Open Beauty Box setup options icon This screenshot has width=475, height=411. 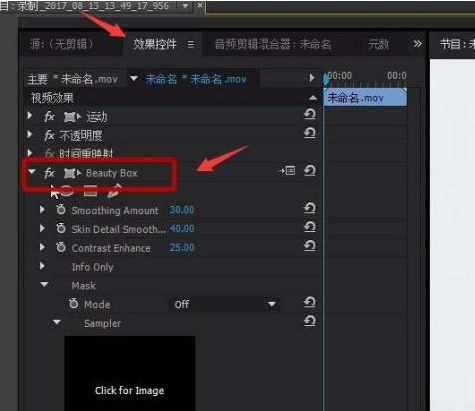click(287, 171)
